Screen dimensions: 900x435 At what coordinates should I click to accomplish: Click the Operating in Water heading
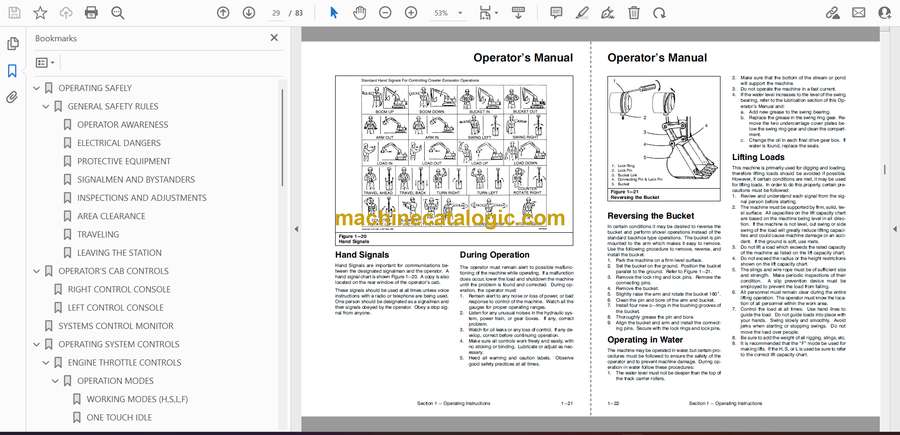coord(645,340)
